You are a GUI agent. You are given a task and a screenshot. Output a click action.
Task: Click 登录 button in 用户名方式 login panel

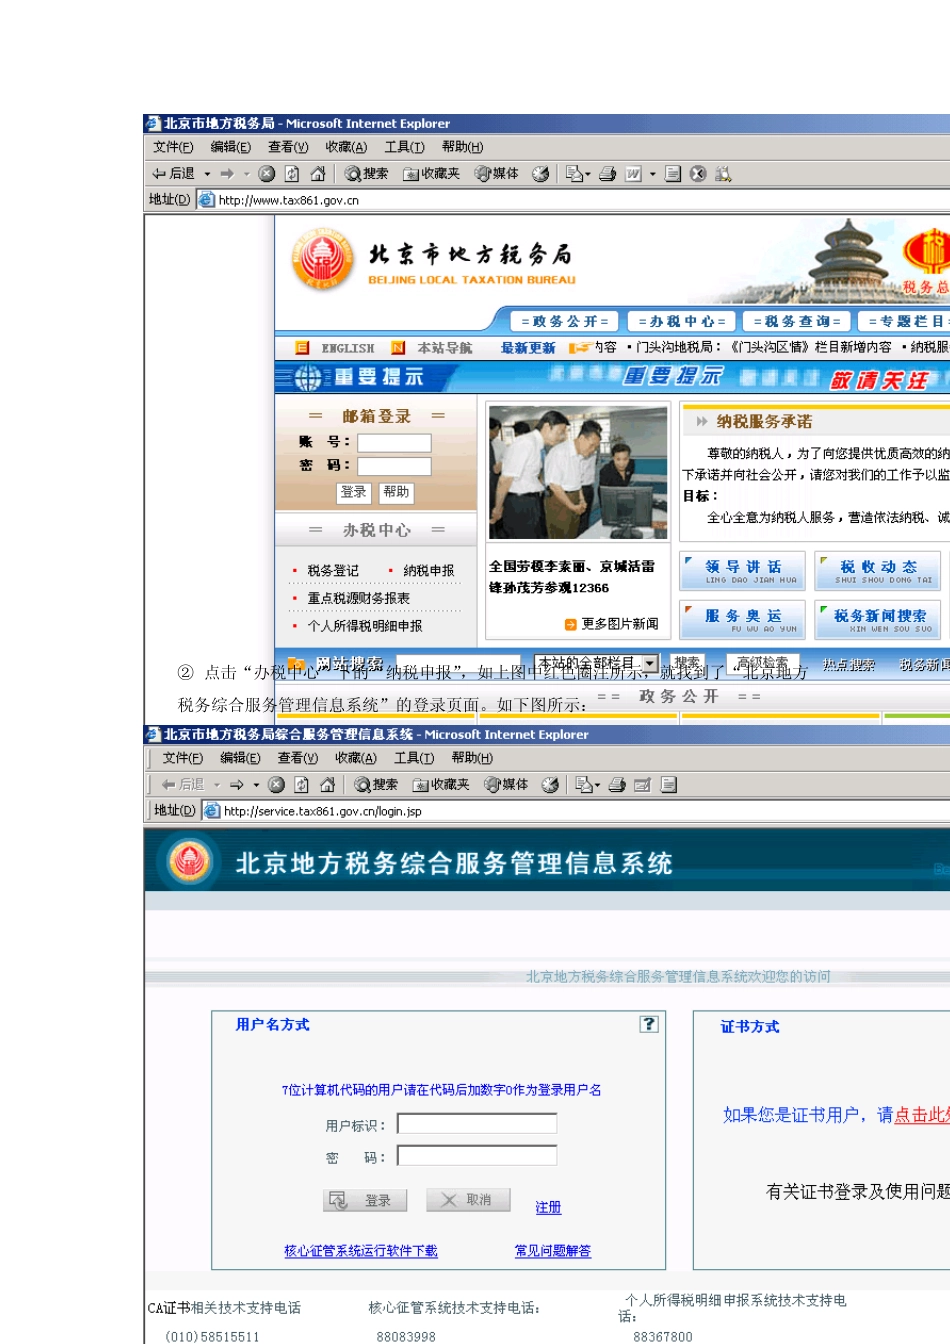(x=365, y=1200)
